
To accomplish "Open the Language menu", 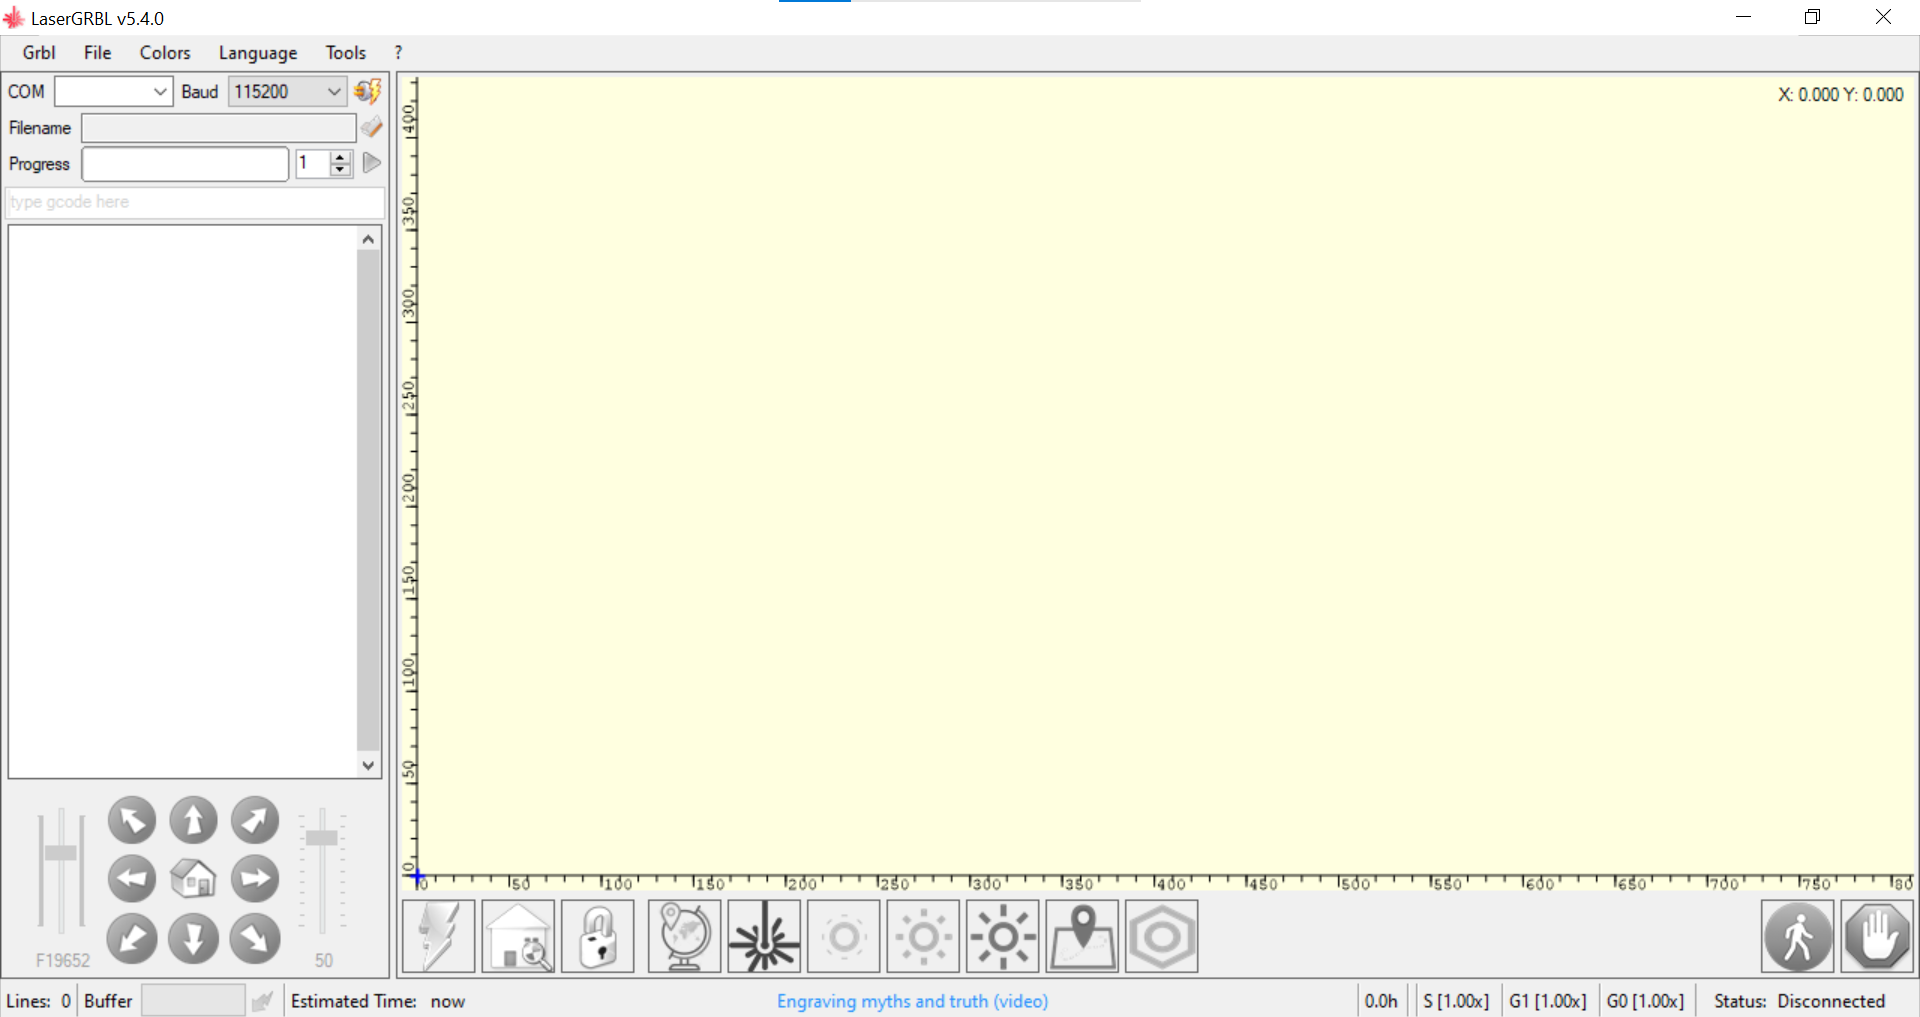I will [258, 53].
